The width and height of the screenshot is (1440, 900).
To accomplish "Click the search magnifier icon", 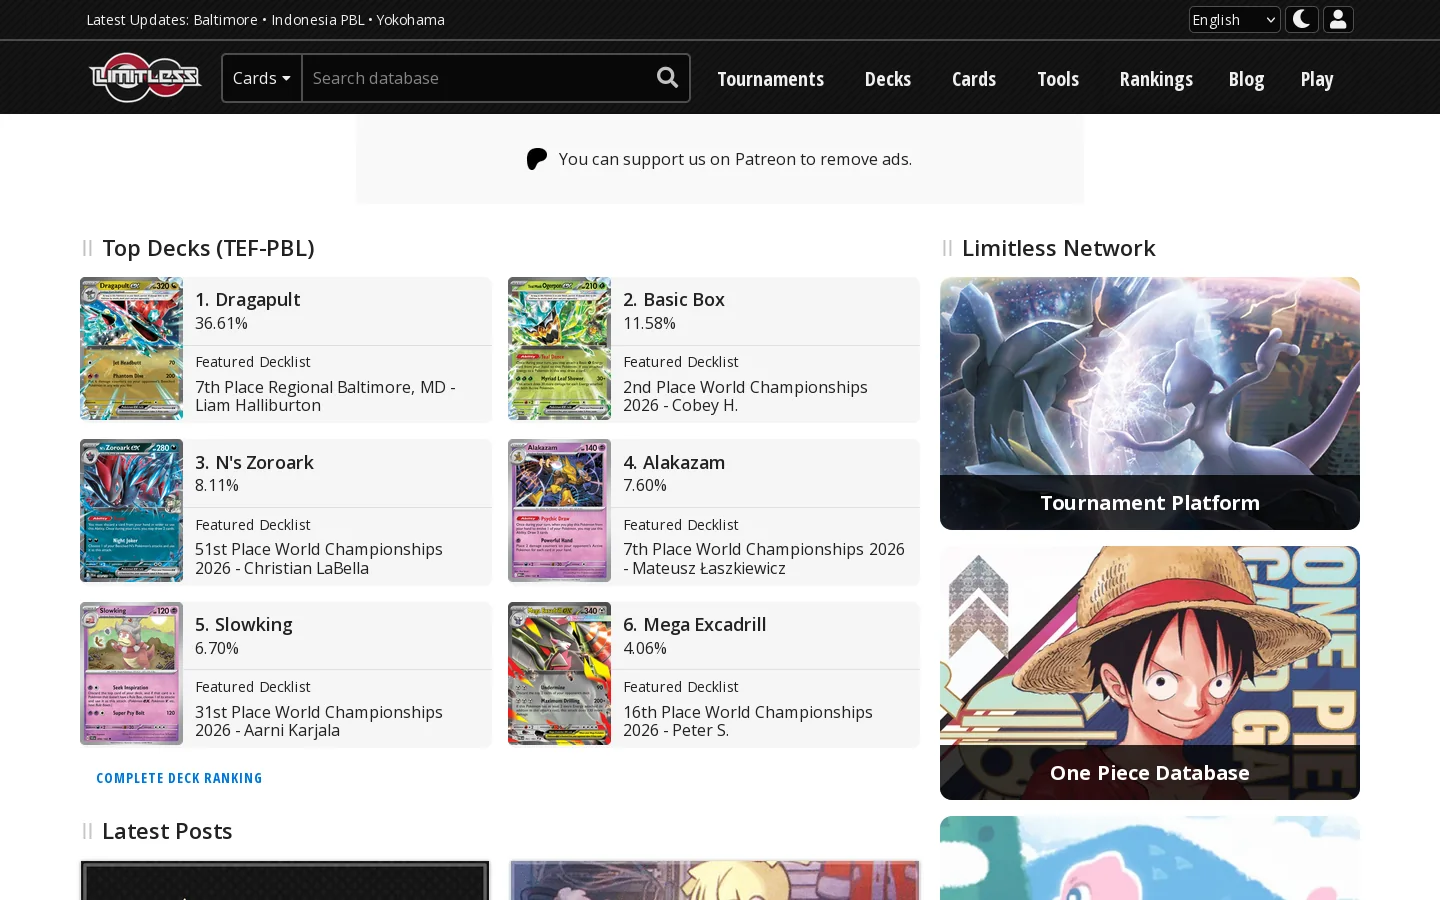I will [667, 78].
